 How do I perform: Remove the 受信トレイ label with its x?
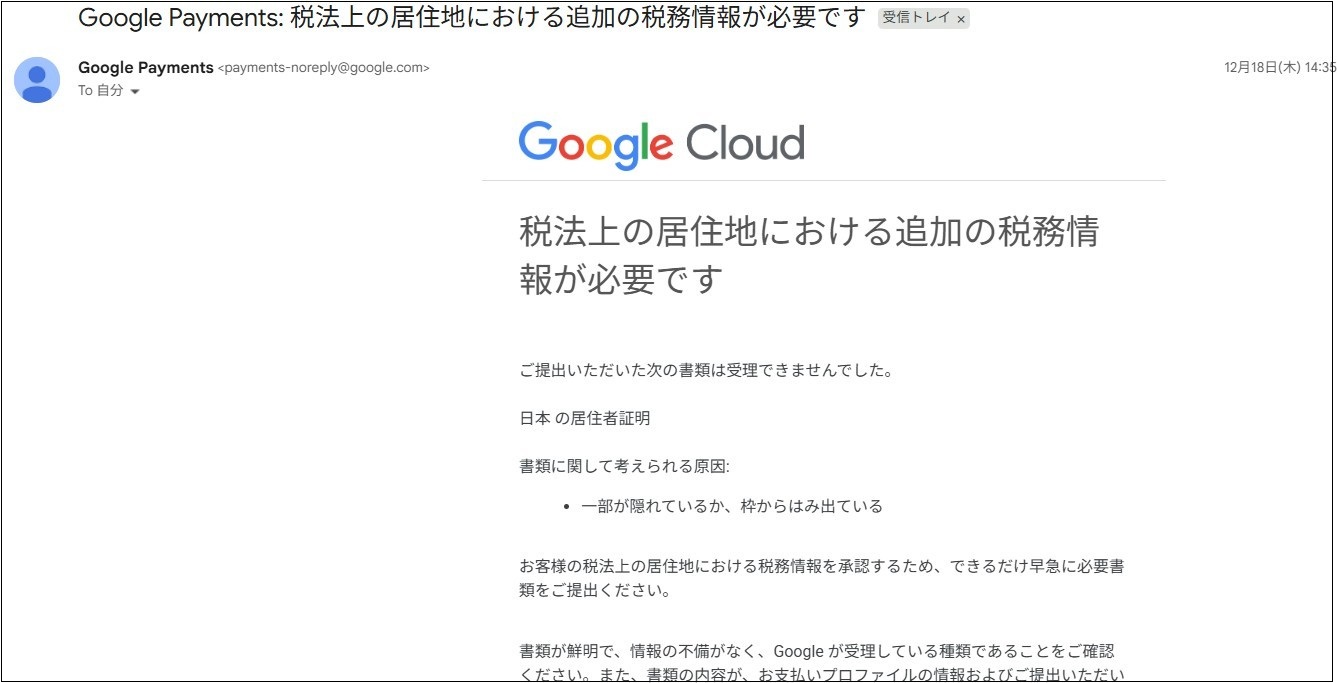click(x=961, y=19)
